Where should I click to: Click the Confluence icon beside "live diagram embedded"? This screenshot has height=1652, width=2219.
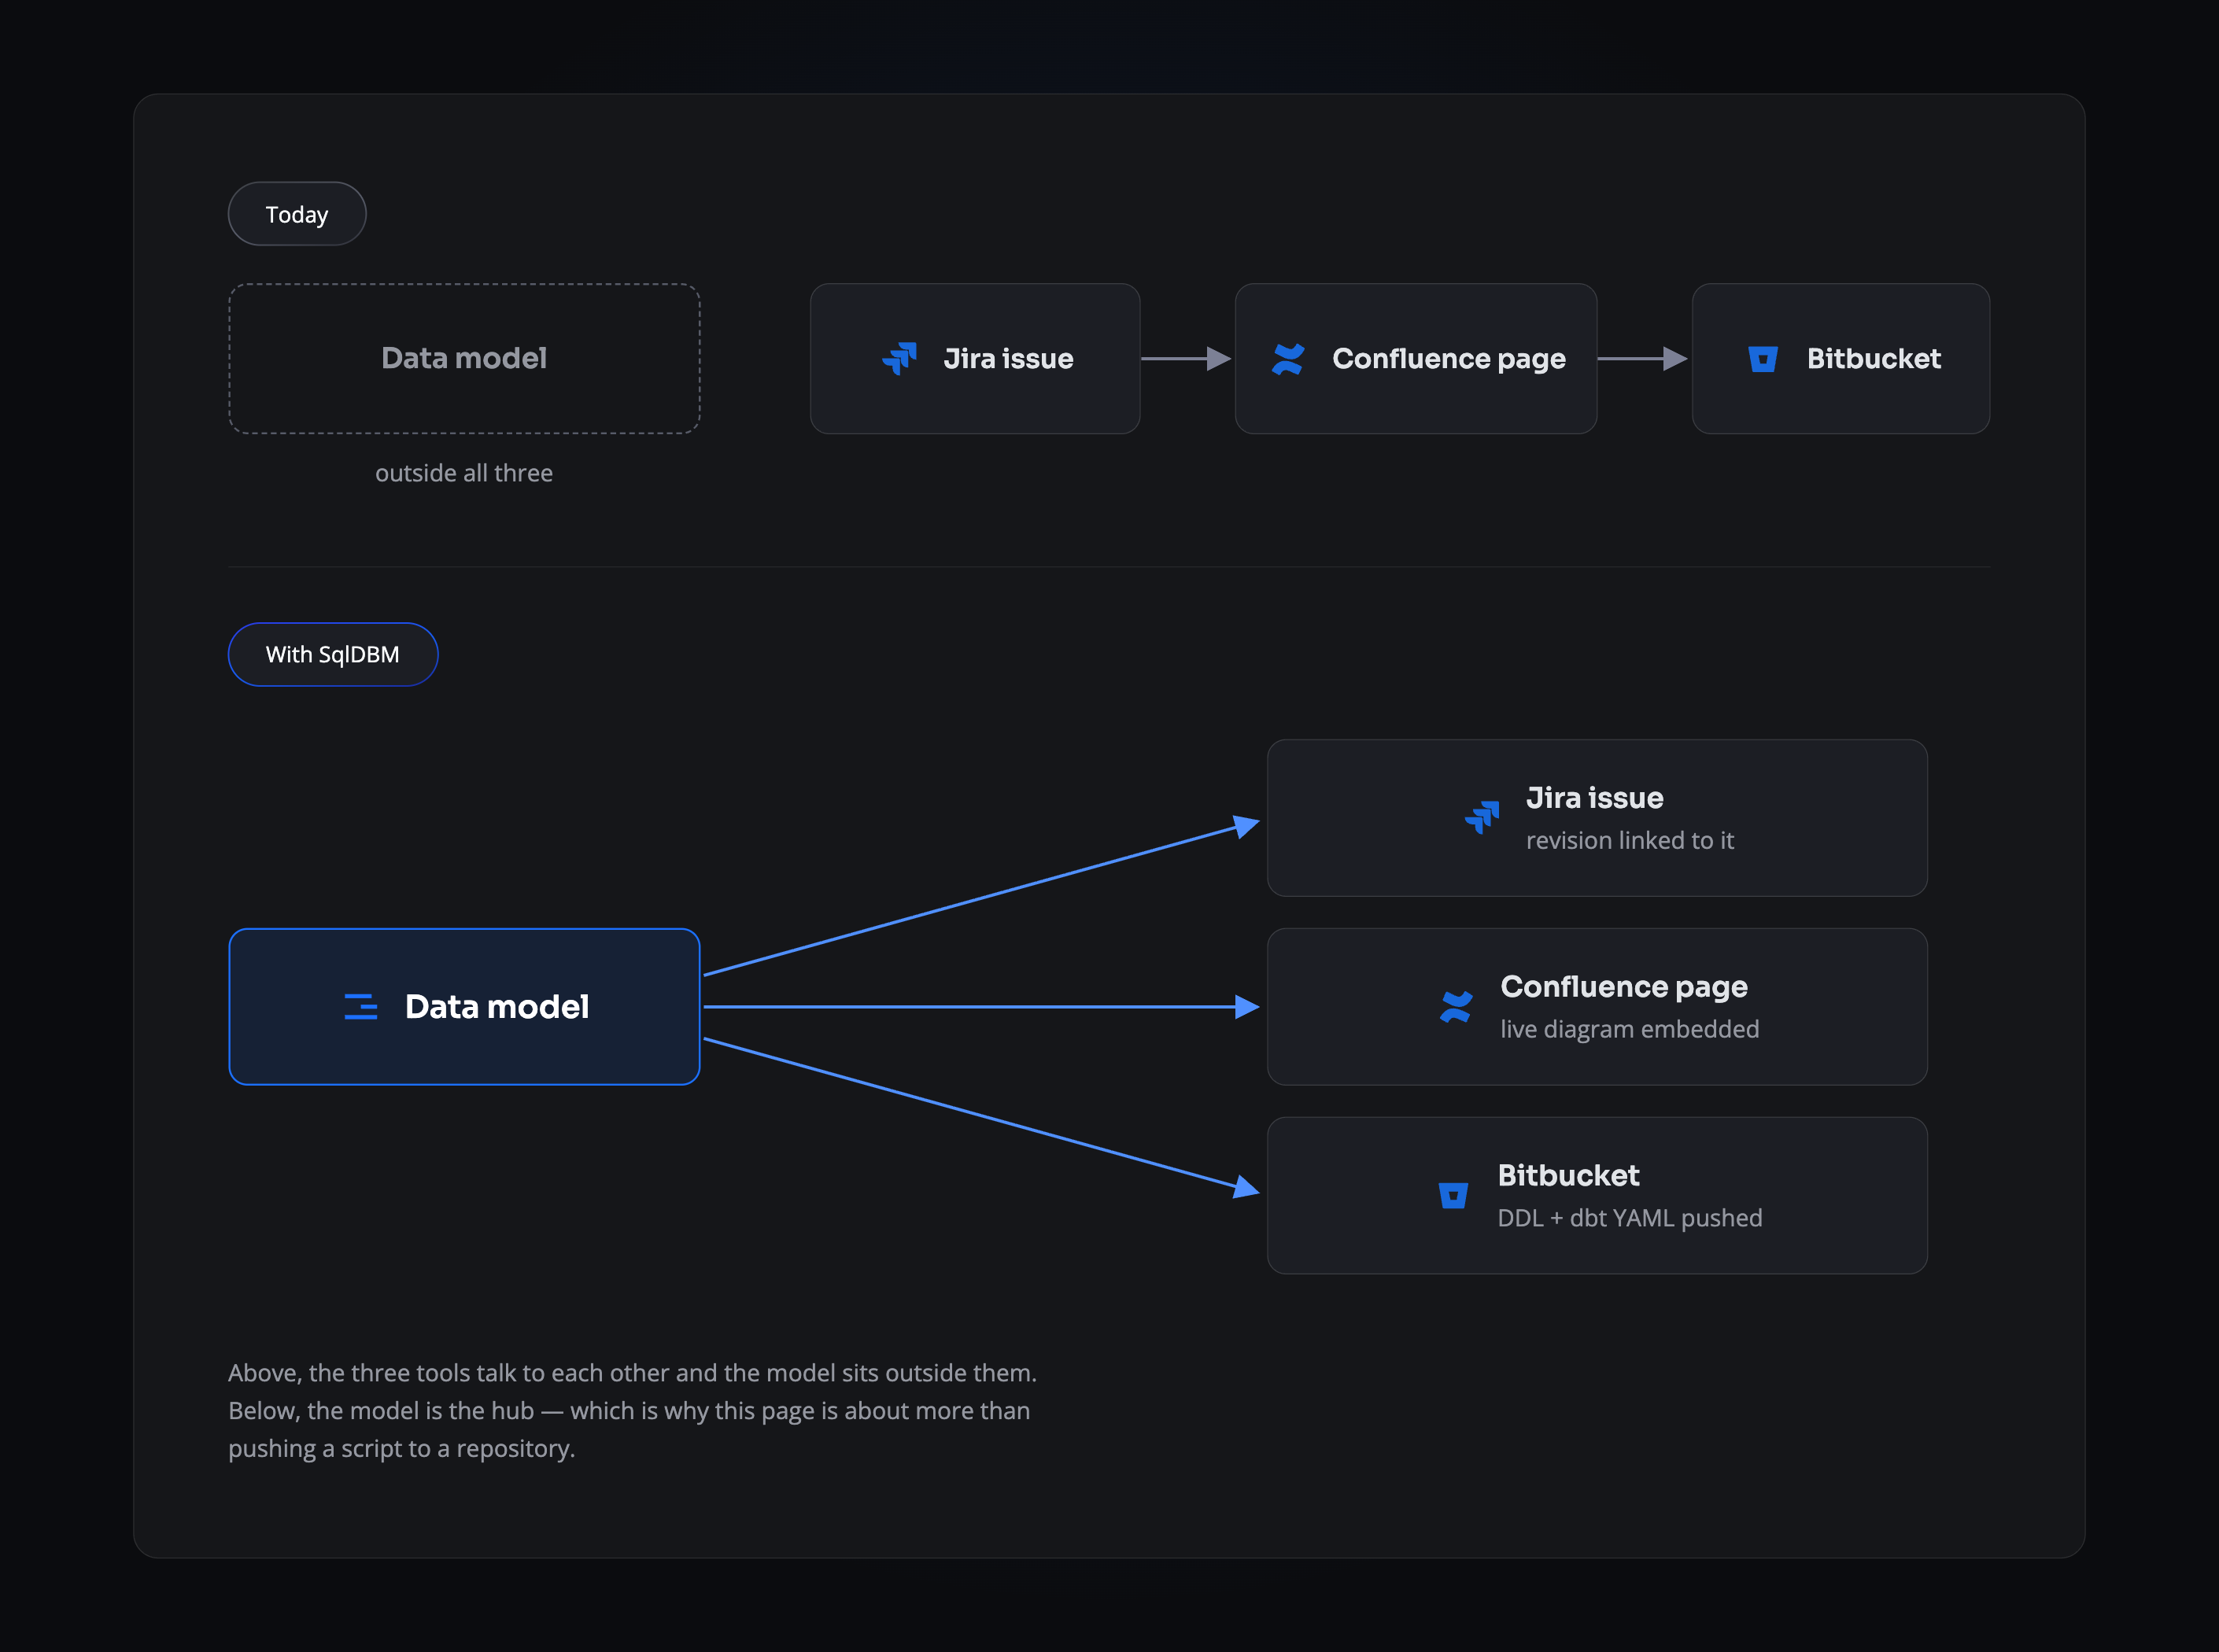(x=1456, y=1006)
